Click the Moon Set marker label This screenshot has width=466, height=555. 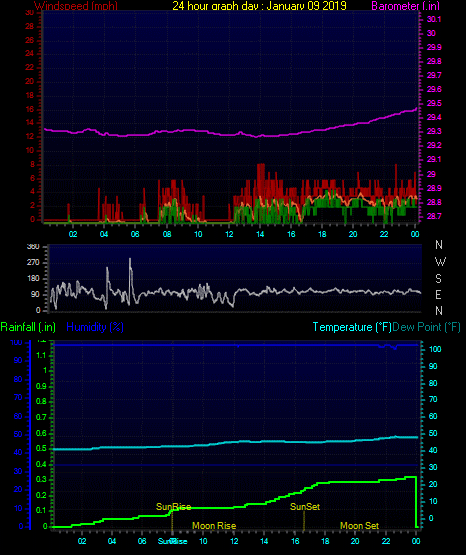(359, 526)
